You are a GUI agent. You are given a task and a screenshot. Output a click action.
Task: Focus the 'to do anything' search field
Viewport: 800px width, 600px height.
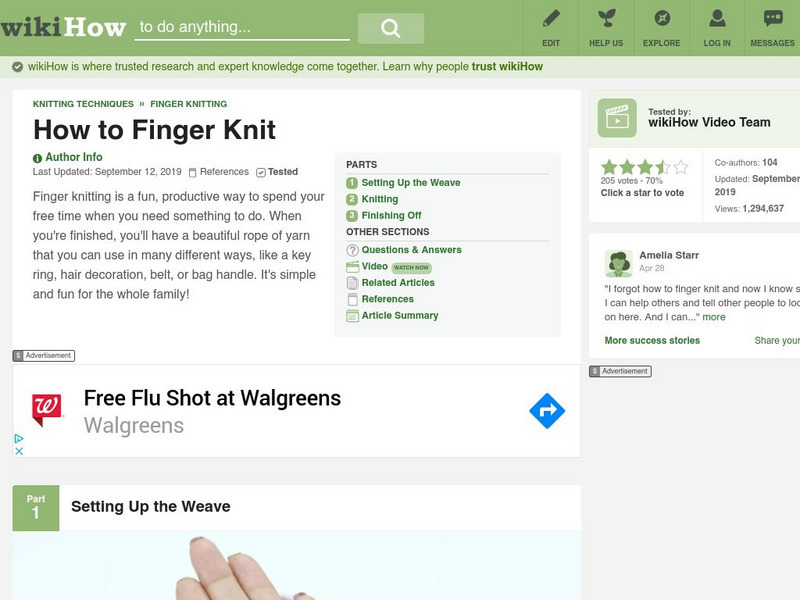coord(242,27)
